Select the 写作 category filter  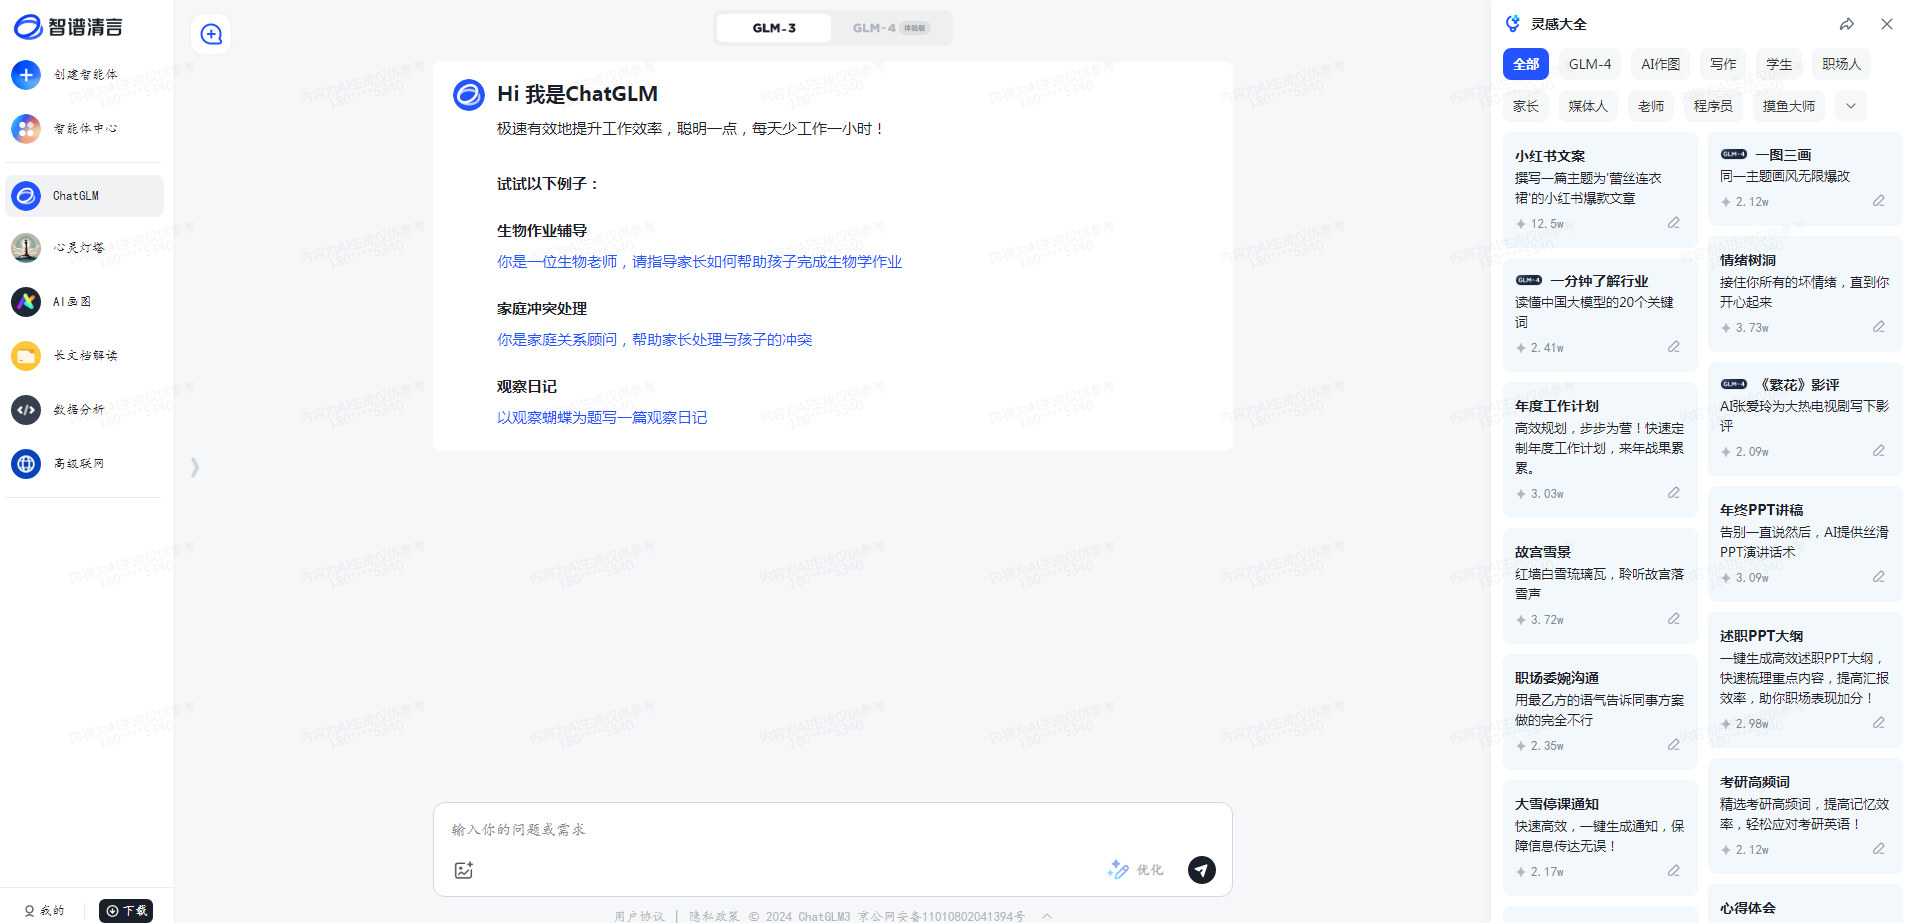click(x=1723, y=64)
